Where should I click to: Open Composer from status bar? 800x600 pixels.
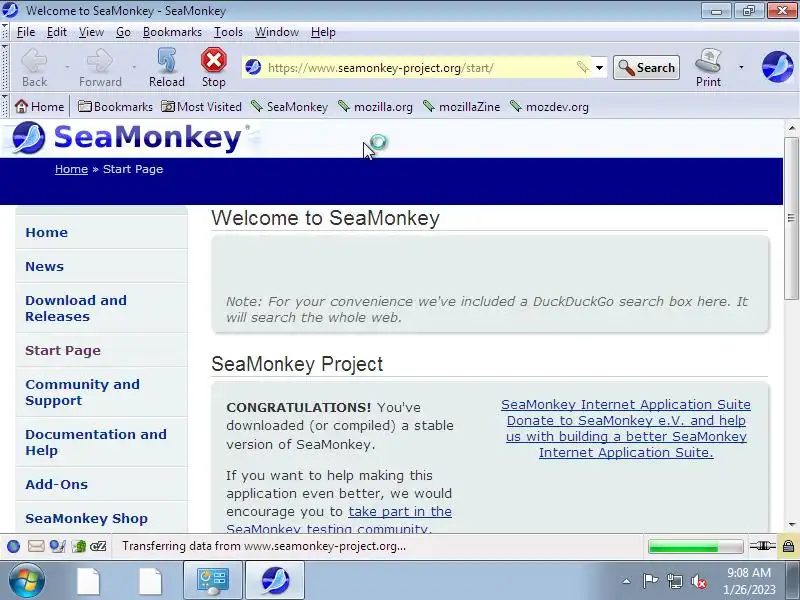57,546
